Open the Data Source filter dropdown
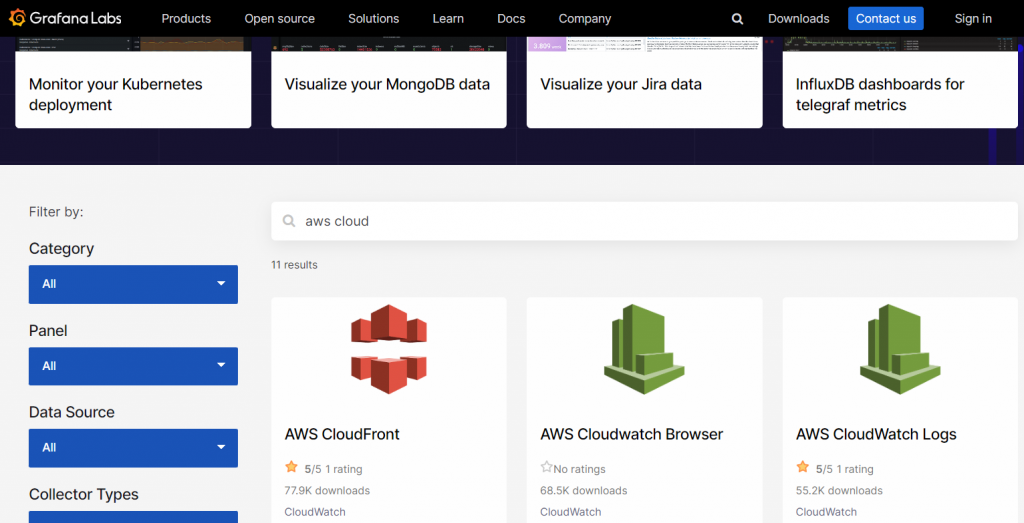Viewport: 1024px width, 523px height. tap(133, 448)
